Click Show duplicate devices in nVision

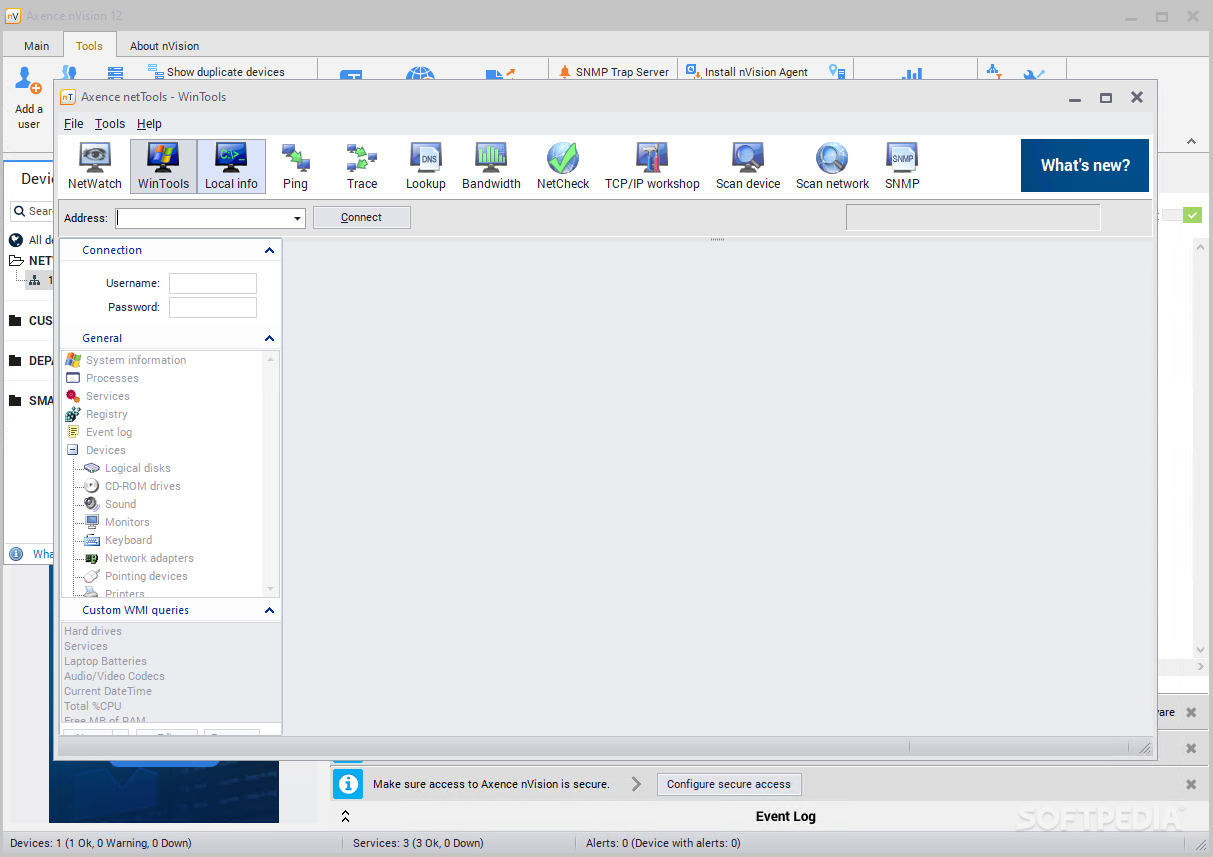click(x=216, y=72)
